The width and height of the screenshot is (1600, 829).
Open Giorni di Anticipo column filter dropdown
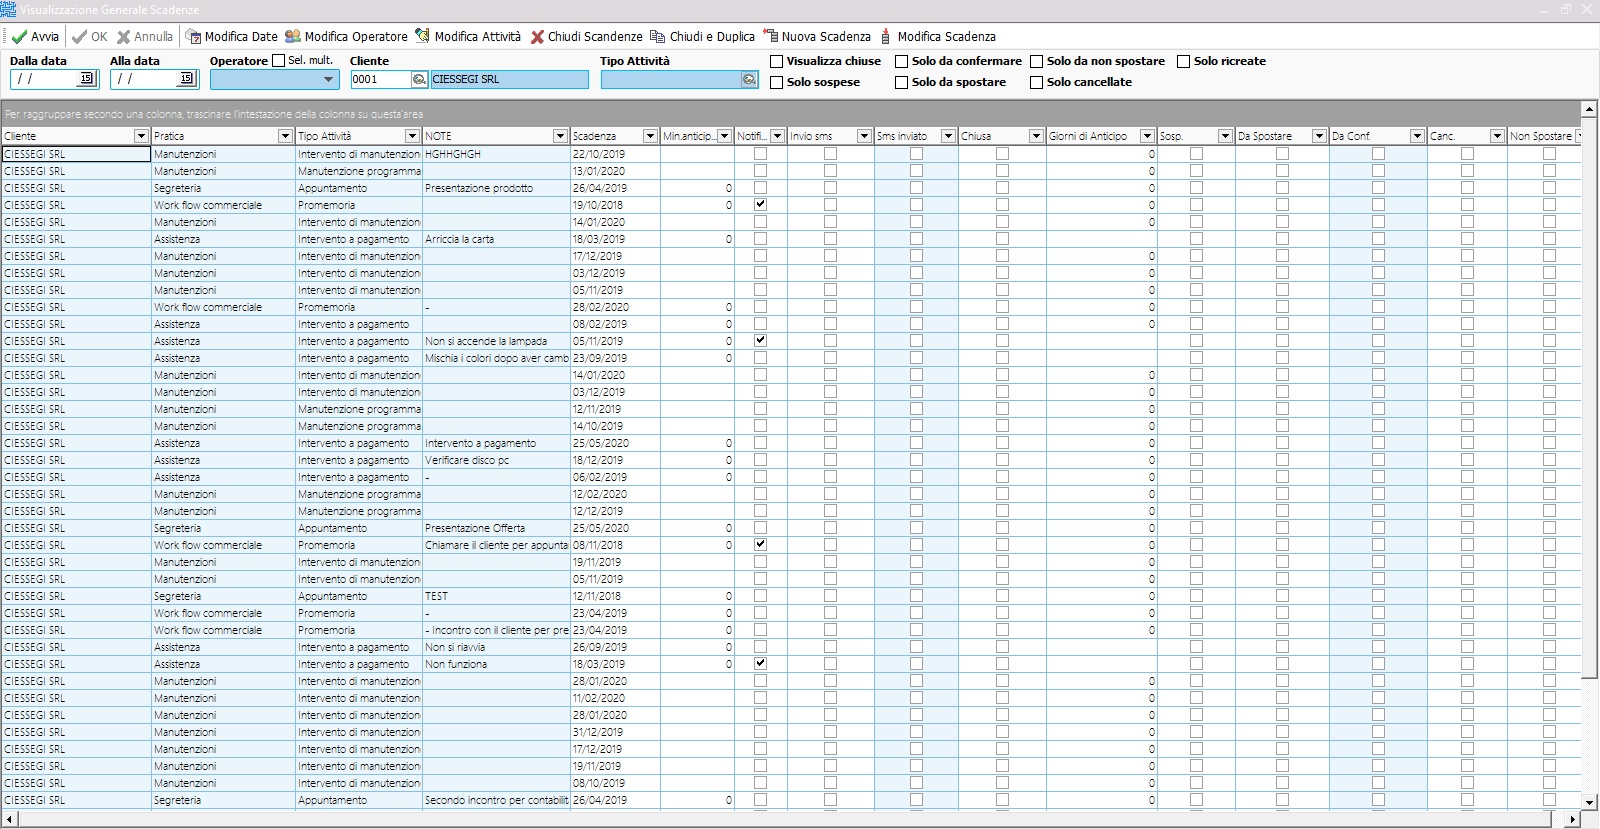[1147, 136]
